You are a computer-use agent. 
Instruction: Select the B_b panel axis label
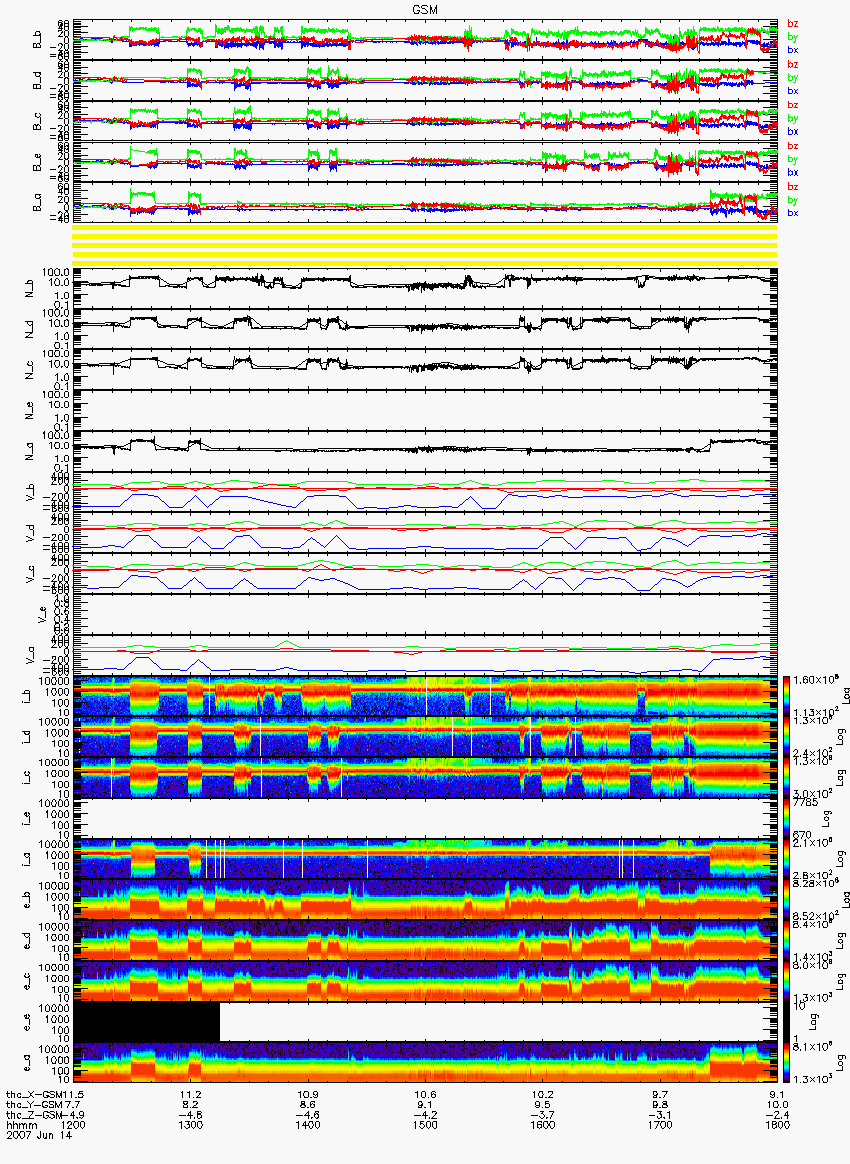[x=37, y=40]
